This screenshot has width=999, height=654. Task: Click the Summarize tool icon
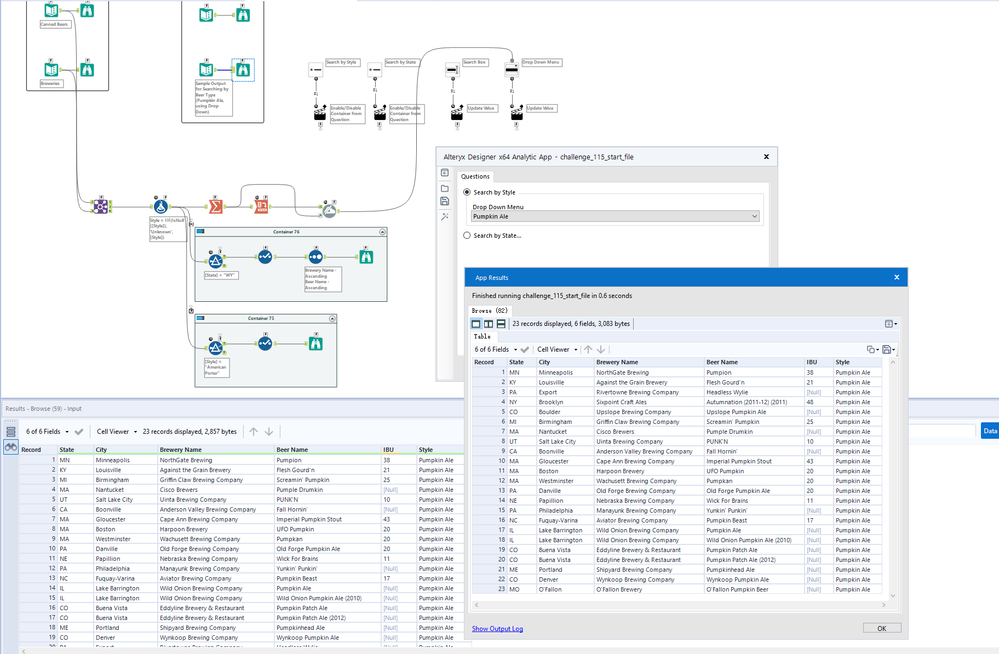216,207
